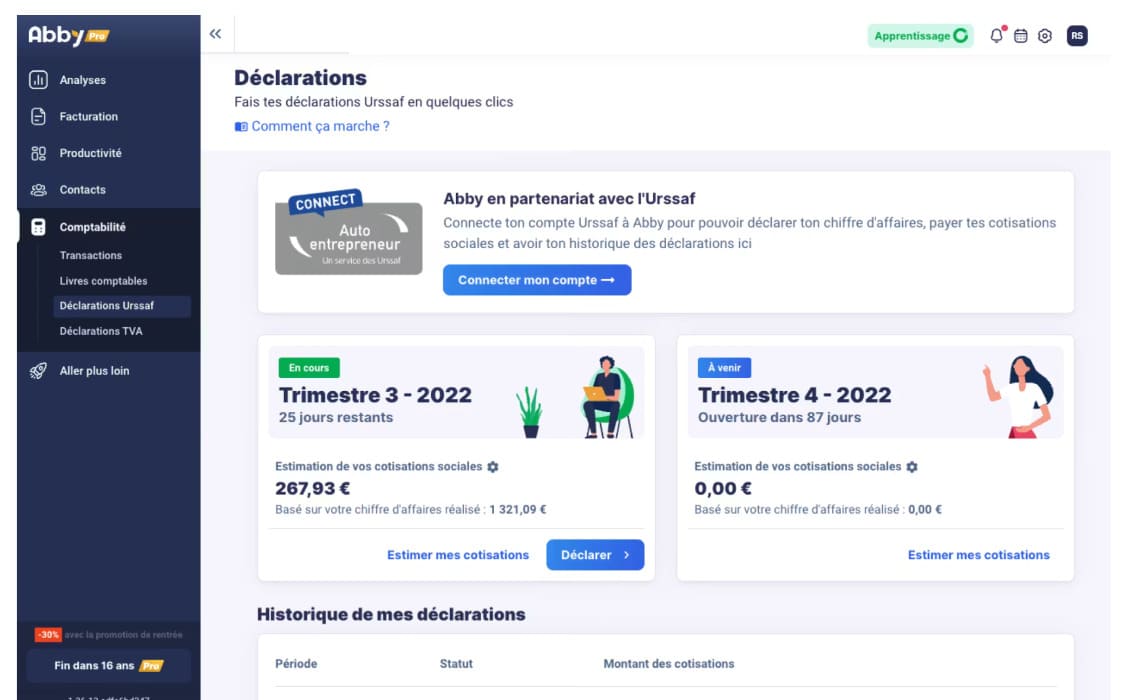This screenshot has height=700, width=1140.
Task: Click the book icon beside Comment ça marche
Action: [x=241, y=126]
